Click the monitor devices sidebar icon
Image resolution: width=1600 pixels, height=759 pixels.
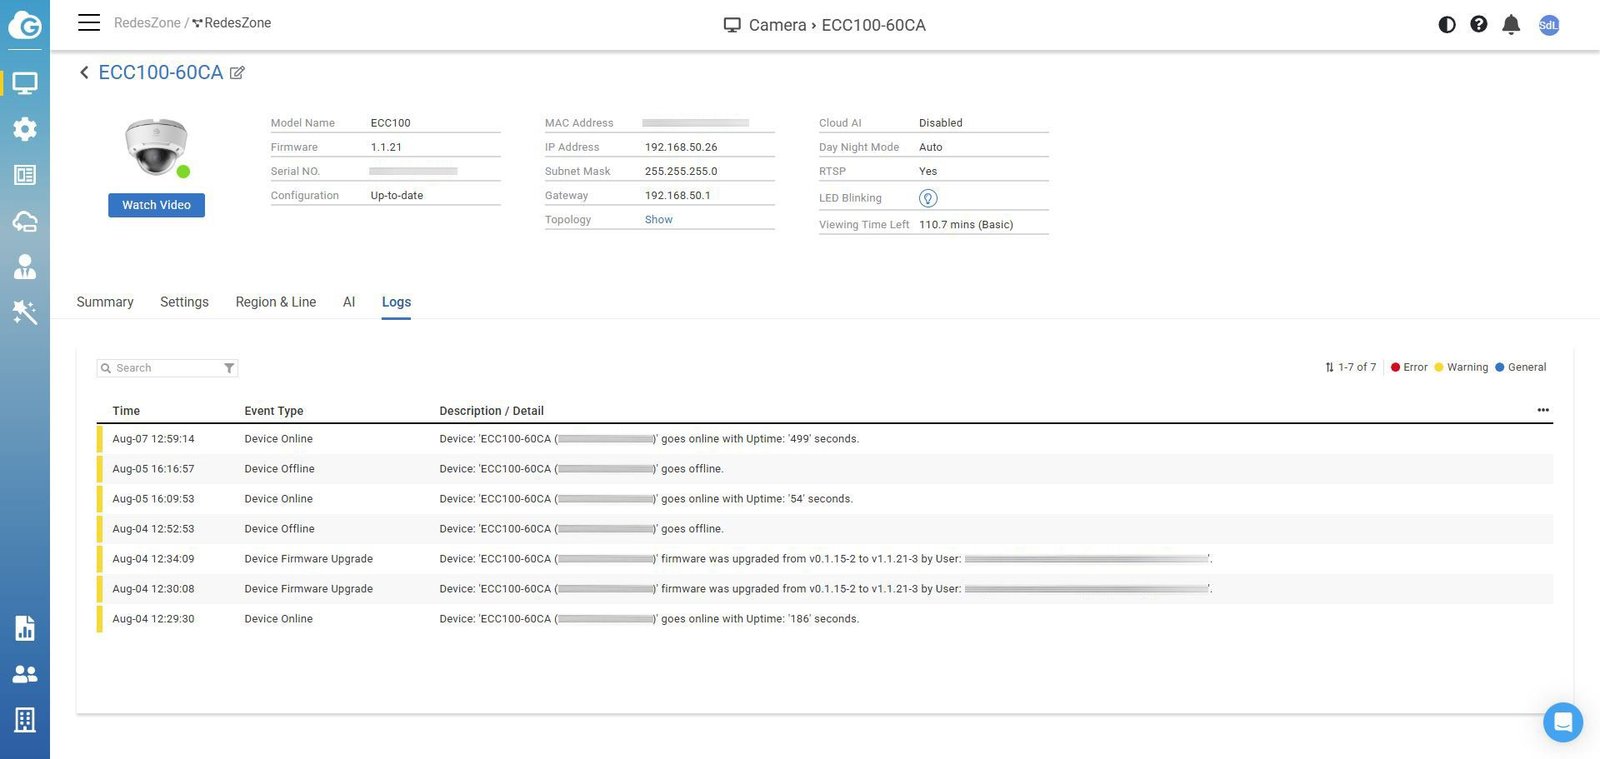24,83
